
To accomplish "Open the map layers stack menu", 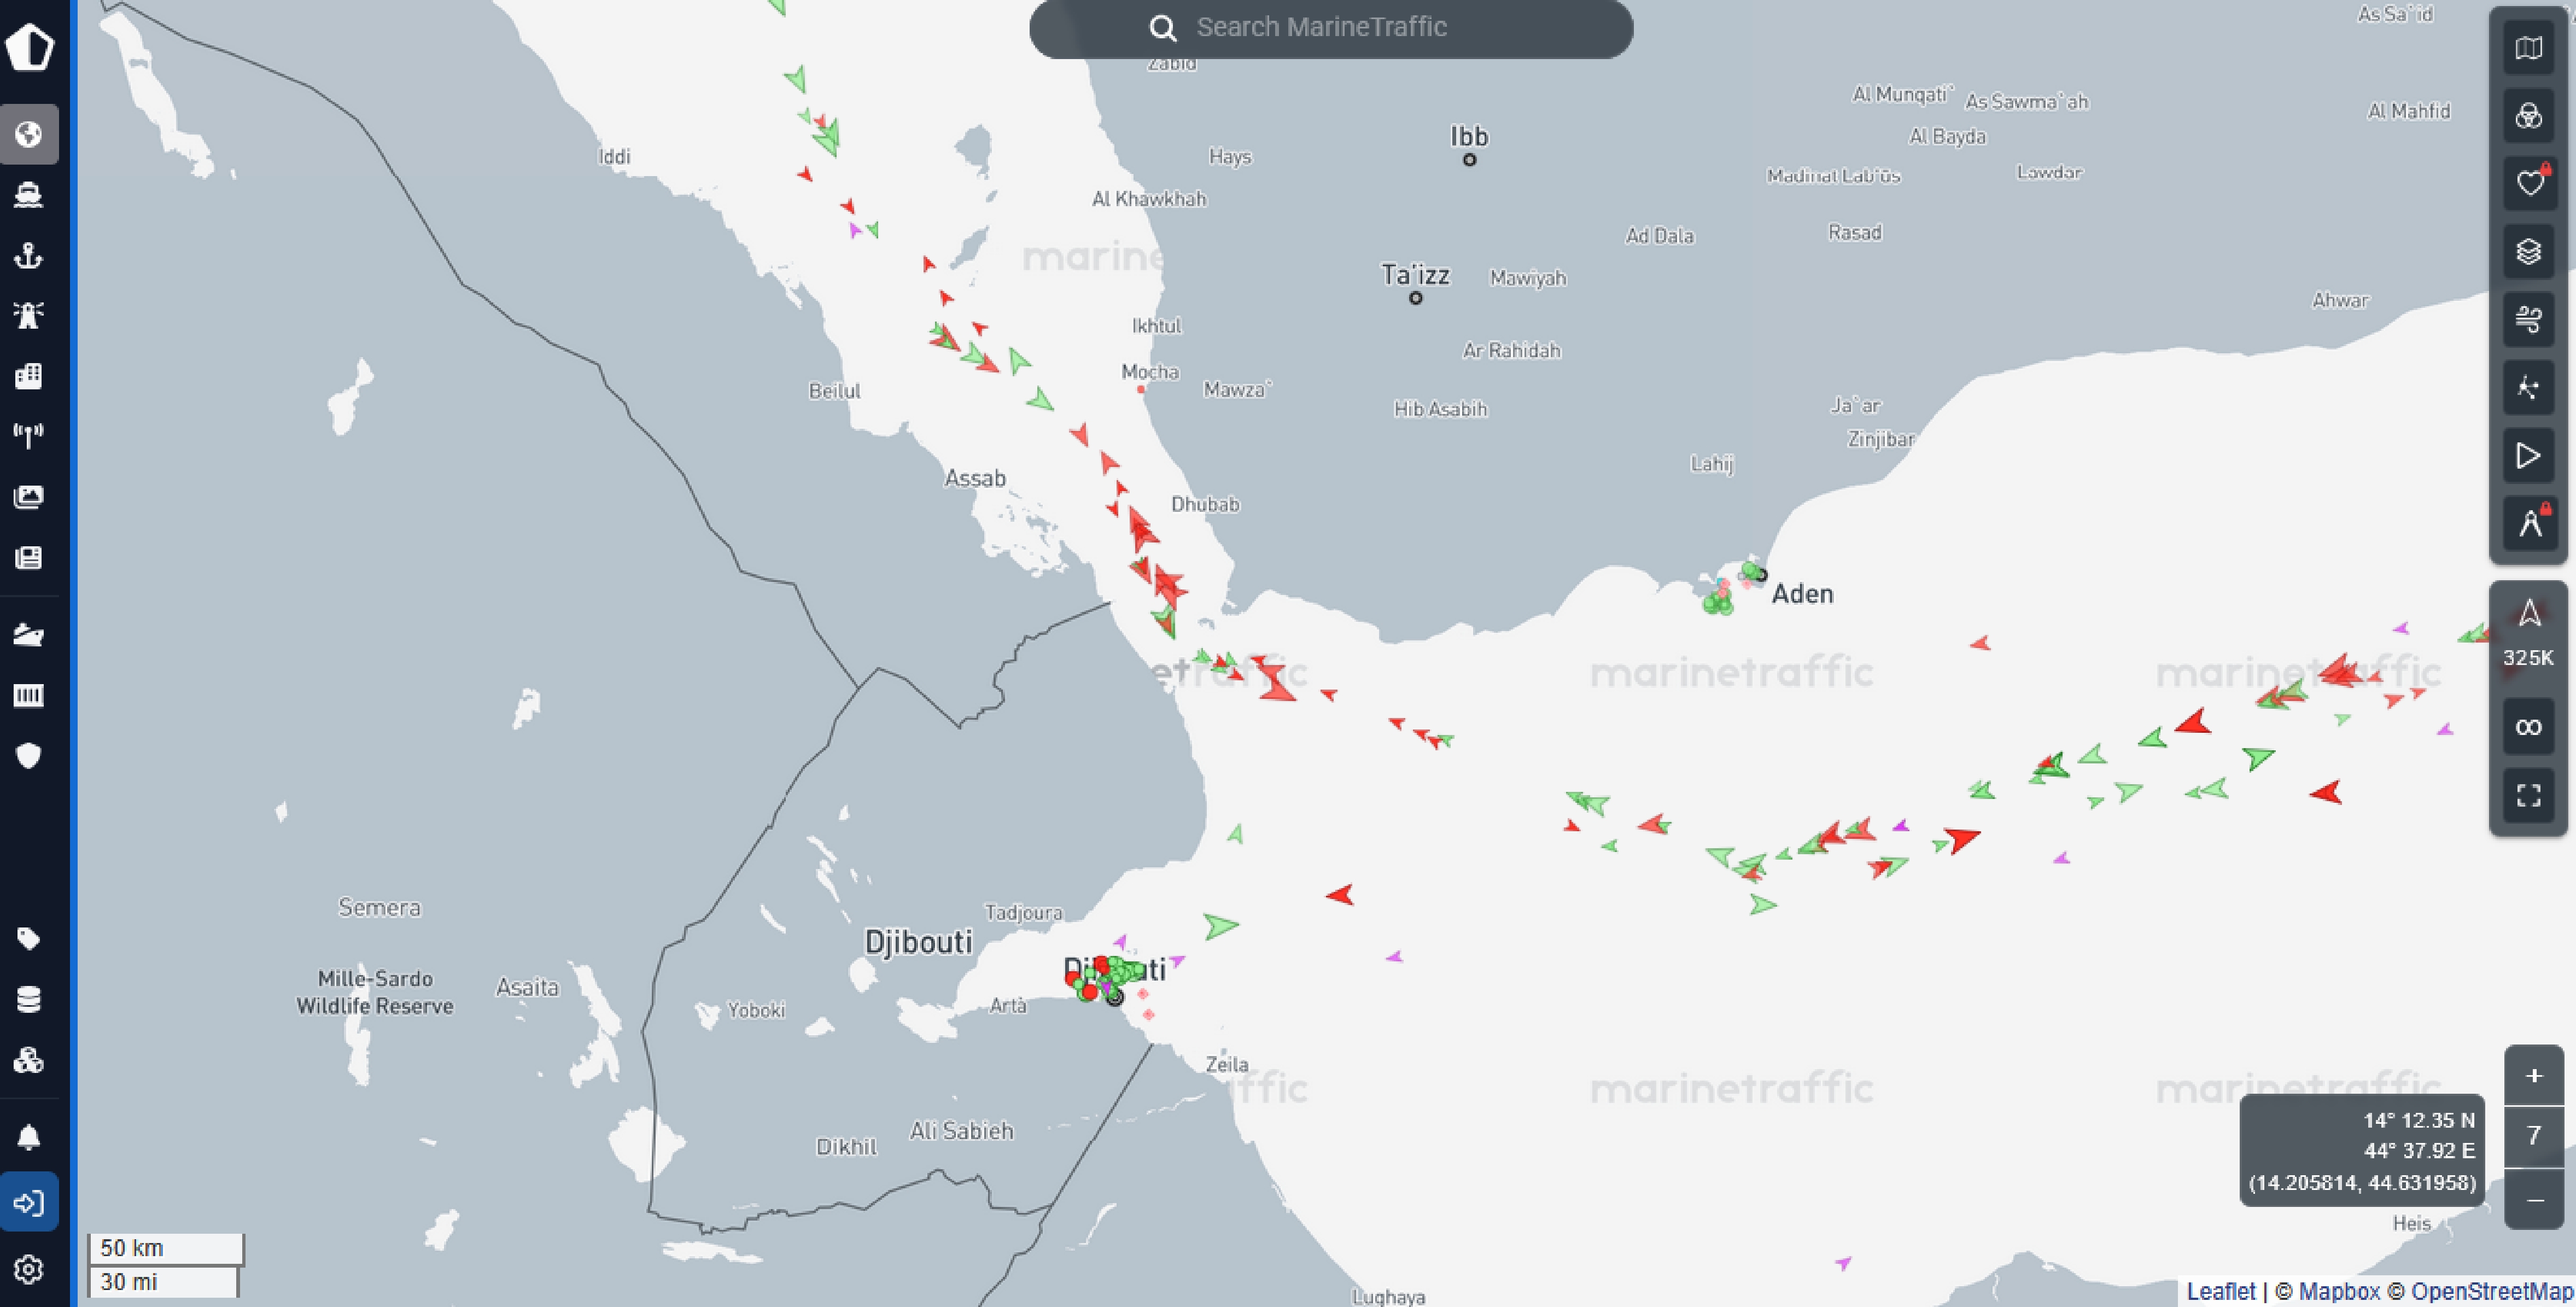I will click(2528, 251).
